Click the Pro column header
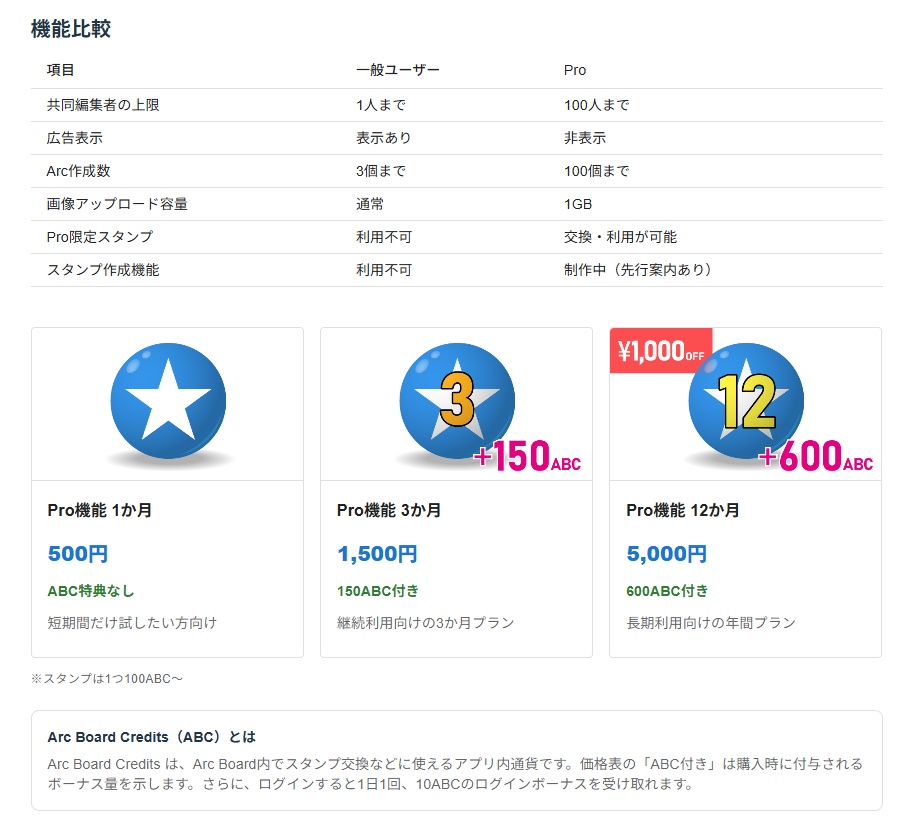903x823 pixels. [x=574, y=70]
